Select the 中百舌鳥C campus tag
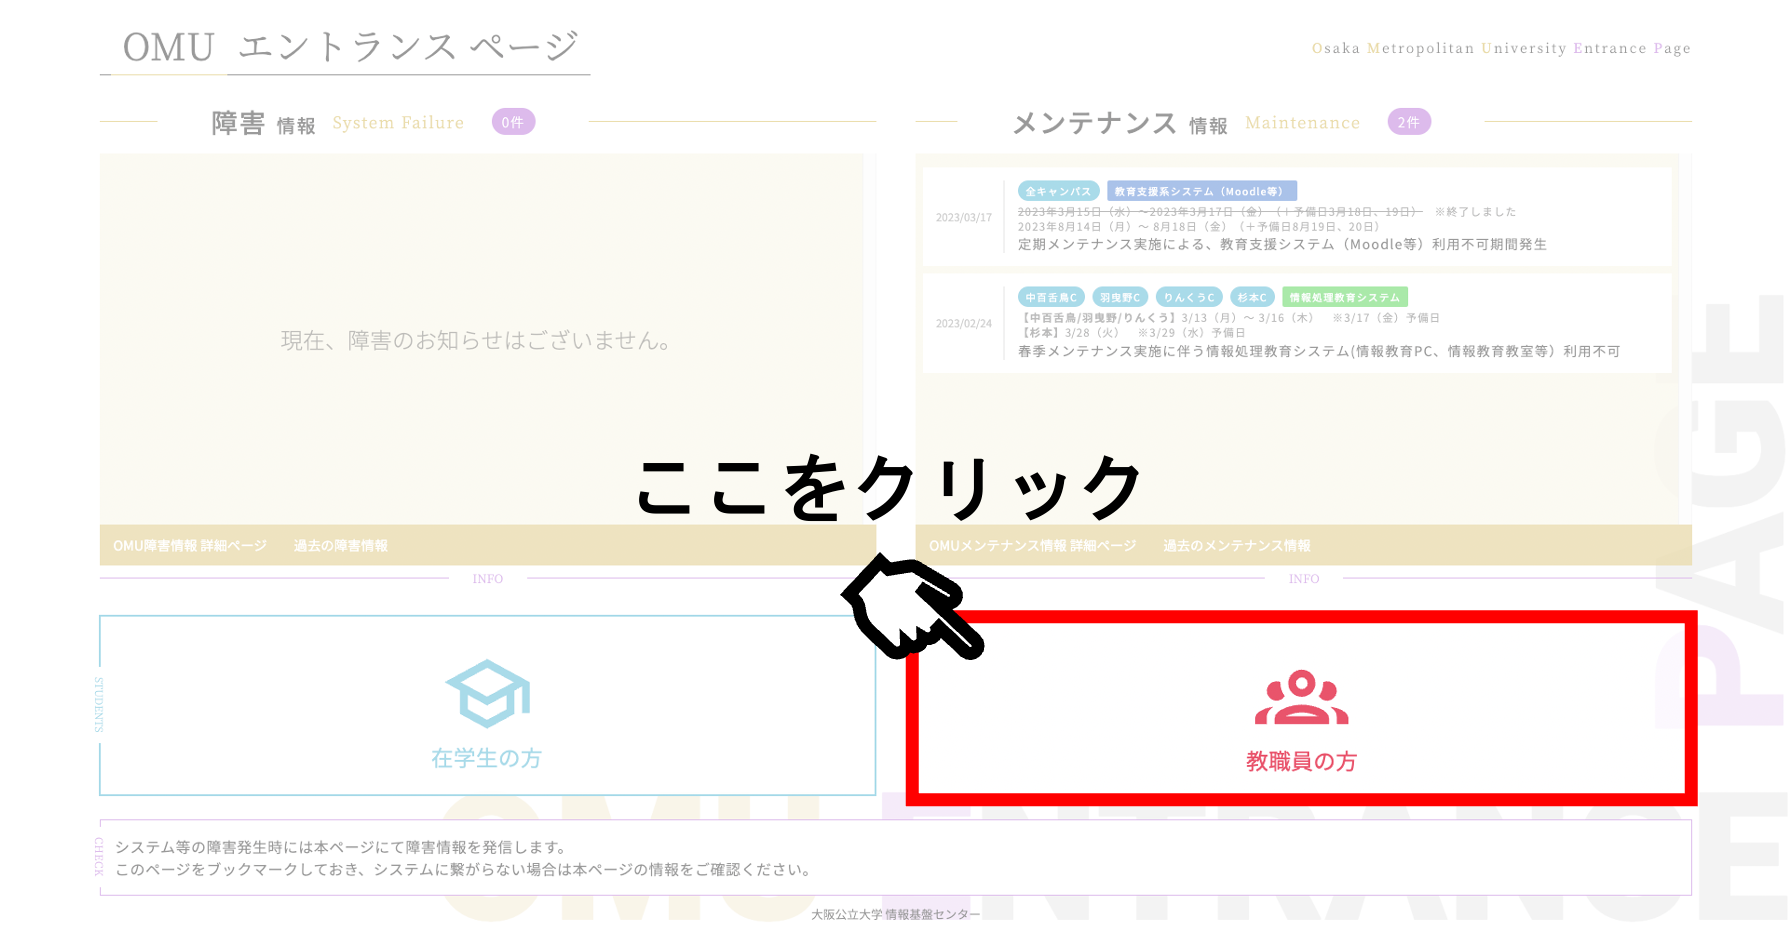The width and height of the screenshot is (1791, 933). click(x=1051, y=297)
